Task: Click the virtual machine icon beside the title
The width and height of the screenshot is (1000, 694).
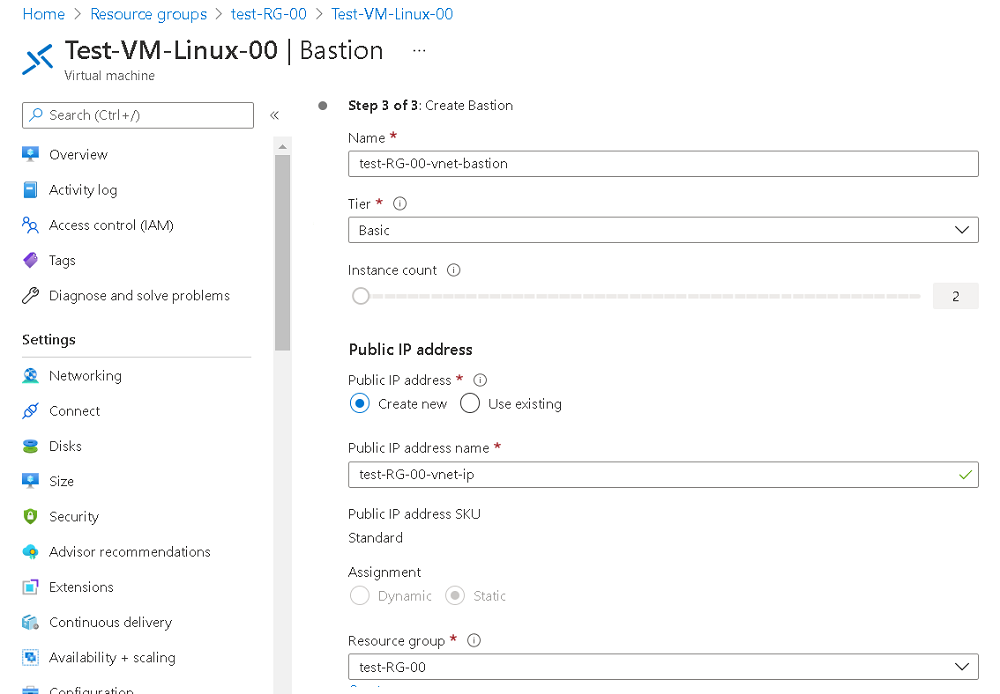Action: click(38, 59)
